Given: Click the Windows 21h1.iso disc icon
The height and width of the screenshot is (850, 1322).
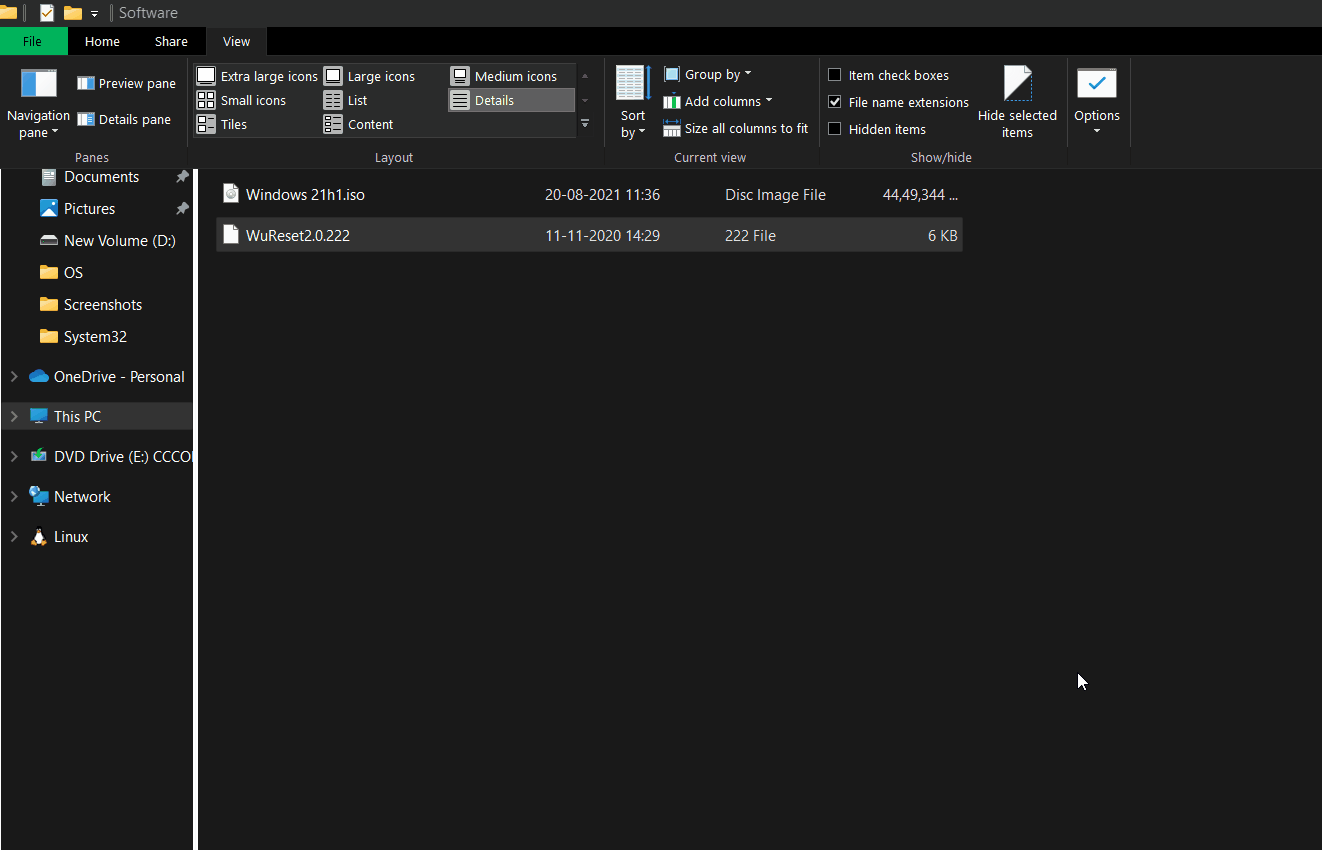Looking at the screenshot, I should pos(231,193).
